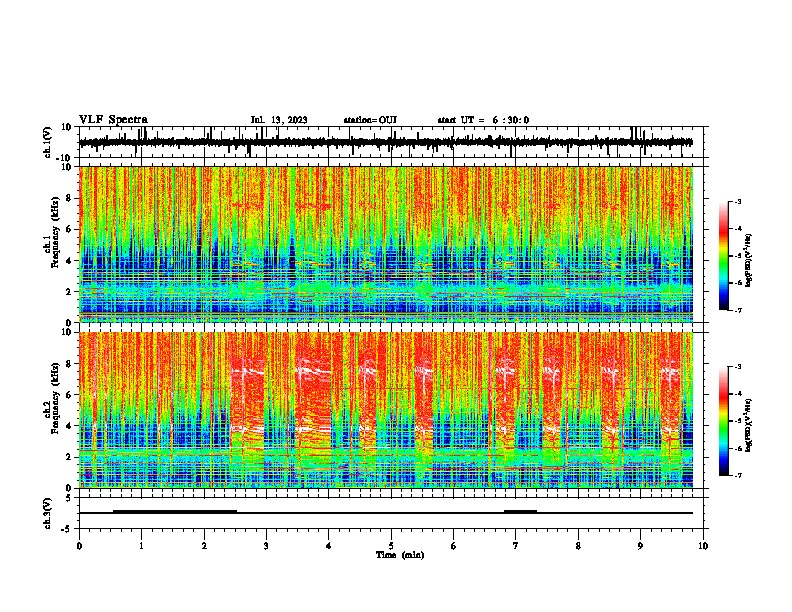792x612 pixels.
Task: Click the time axis tick label "0"
Action: point(79,546)
